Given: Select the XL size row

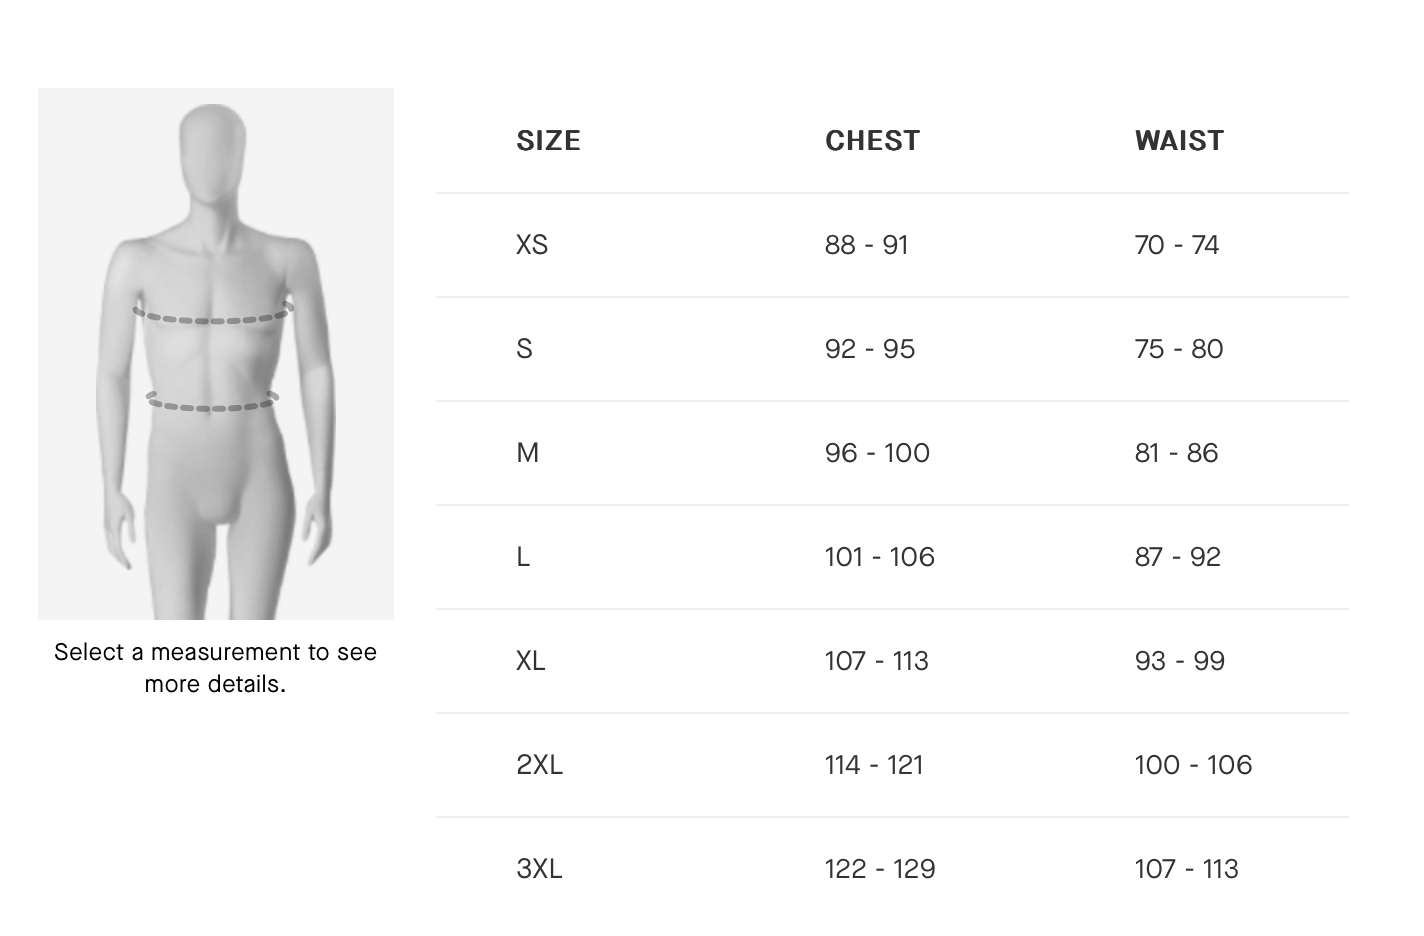Looking at the screenshot, I should [x=892, y=661].
